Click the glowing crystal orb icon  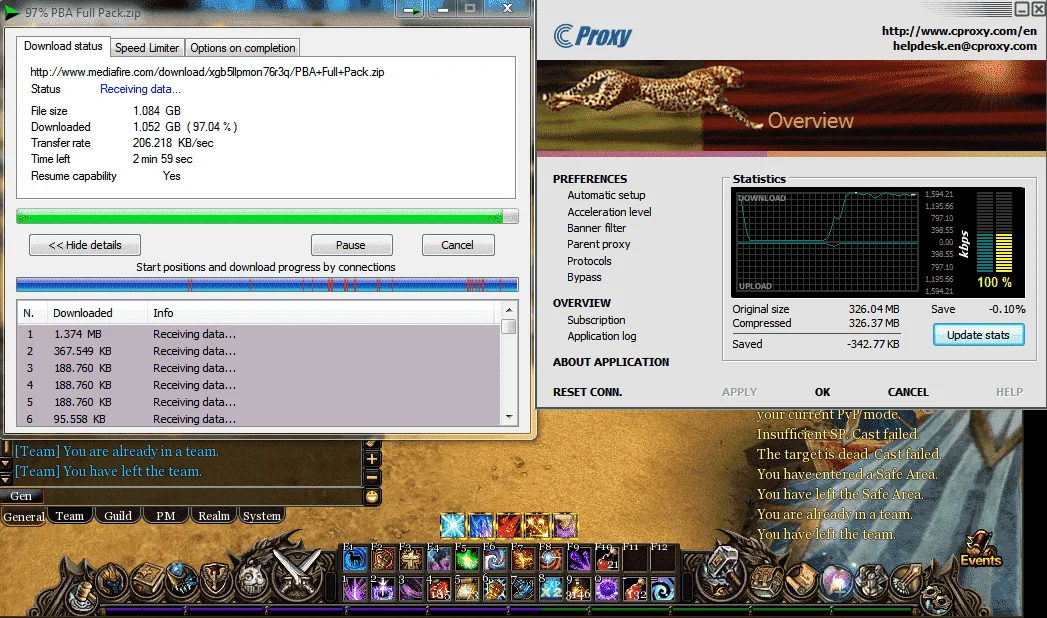pyautogui.click(x=836, y=579)
